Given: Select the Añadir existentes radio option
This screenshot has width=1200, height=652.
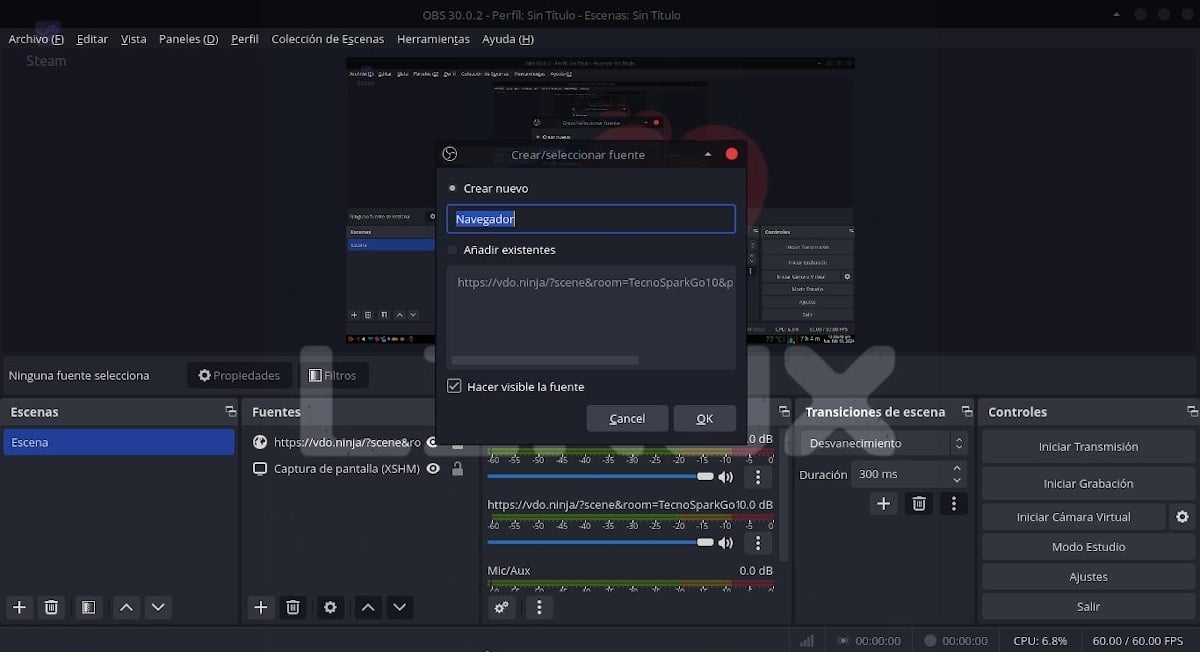Looking at the screenshot, I should (x=453, y=250).
